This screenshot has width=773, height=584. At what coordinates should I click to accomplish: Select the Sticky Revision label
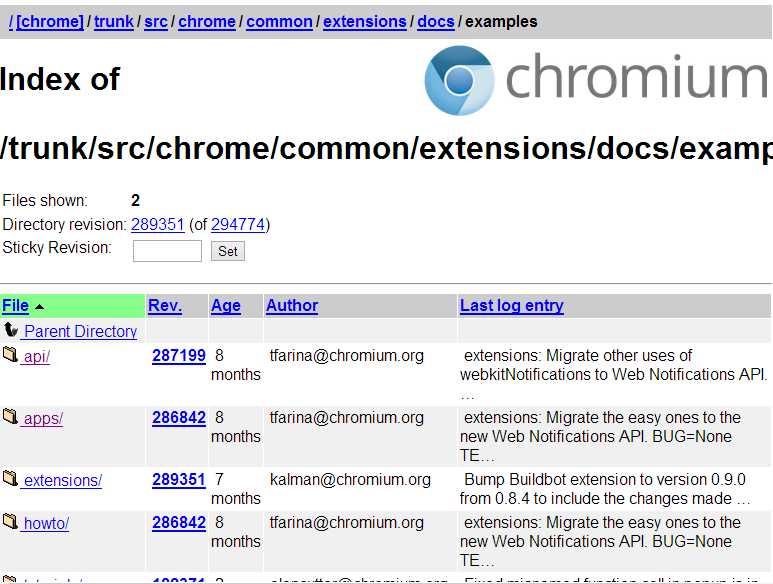click(x=57, y=247)
